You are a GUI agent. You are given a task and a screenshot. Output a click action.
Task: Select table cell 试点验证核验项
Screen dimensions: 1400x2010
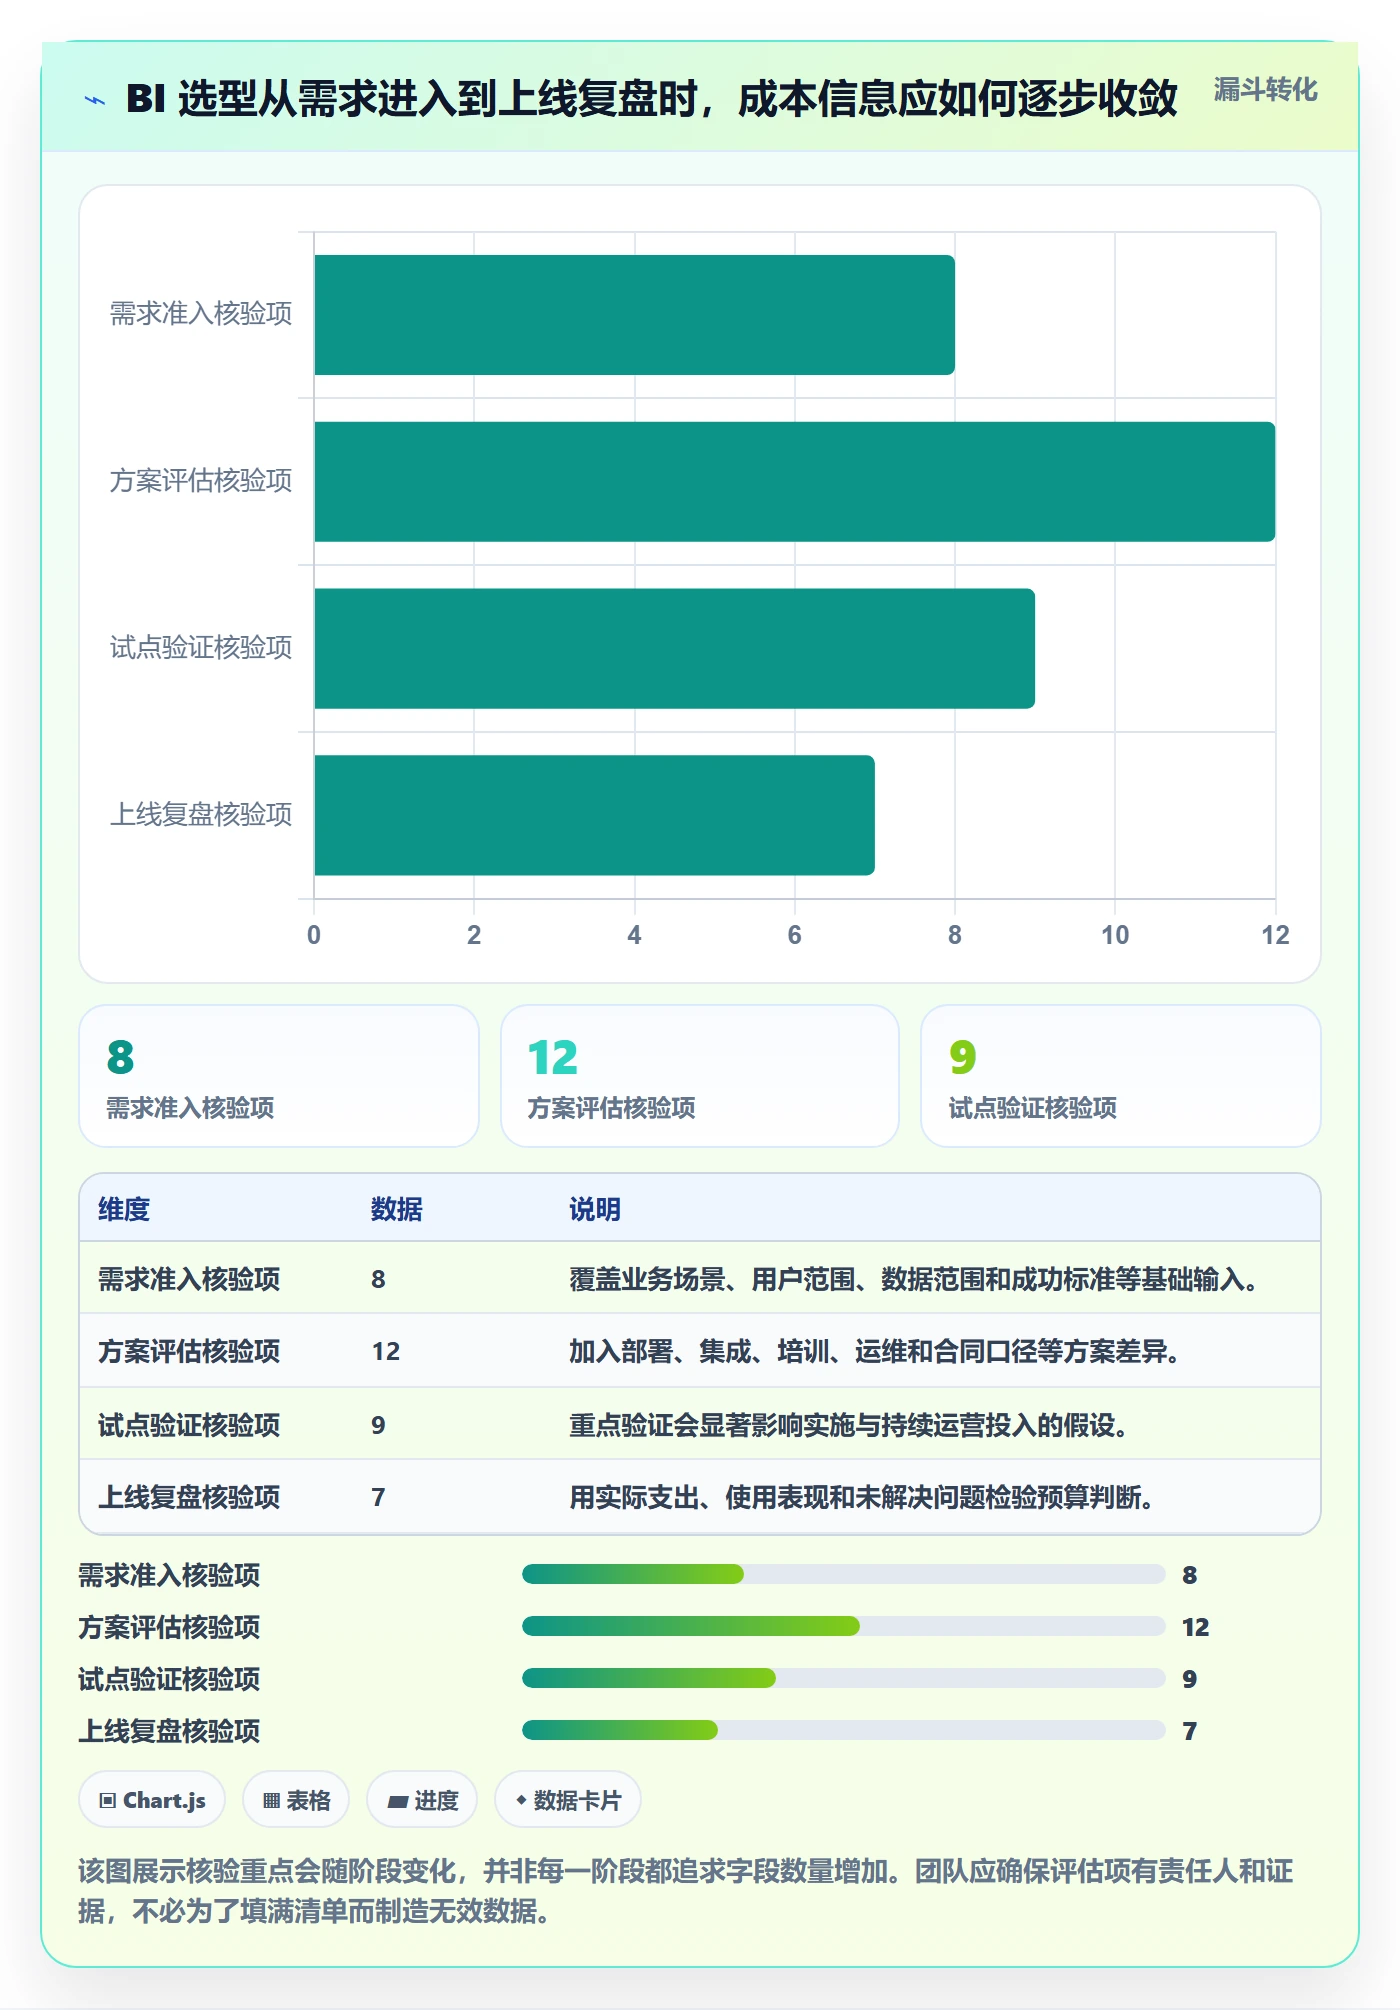[x=189, y=1425]
